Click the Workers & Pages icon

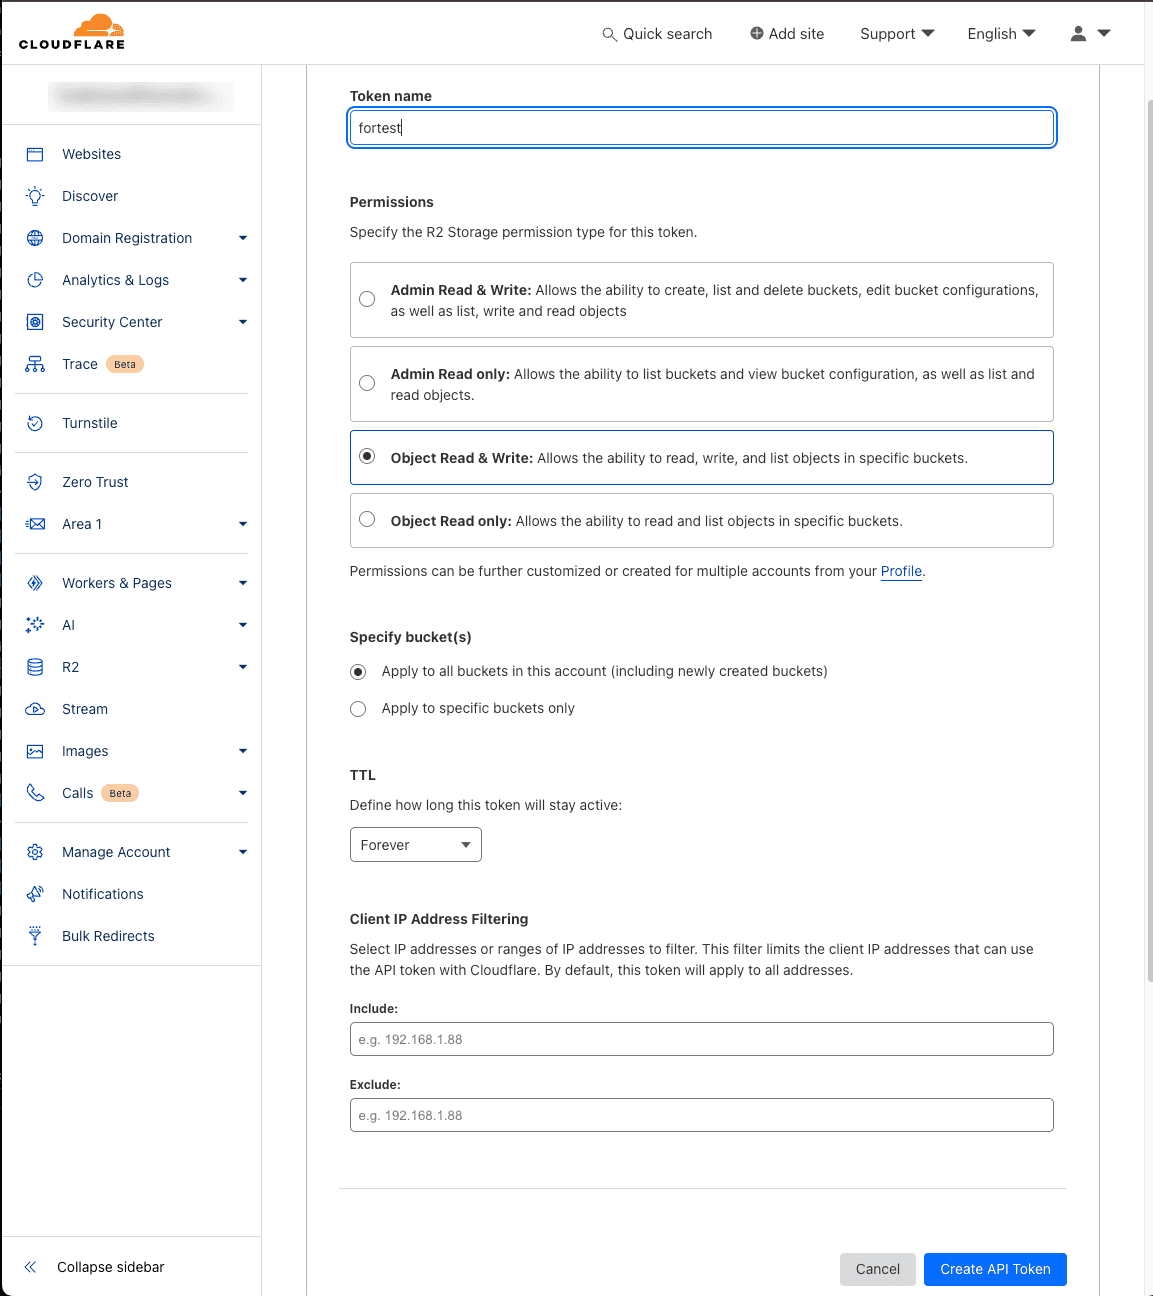click(x=35, y=583)
